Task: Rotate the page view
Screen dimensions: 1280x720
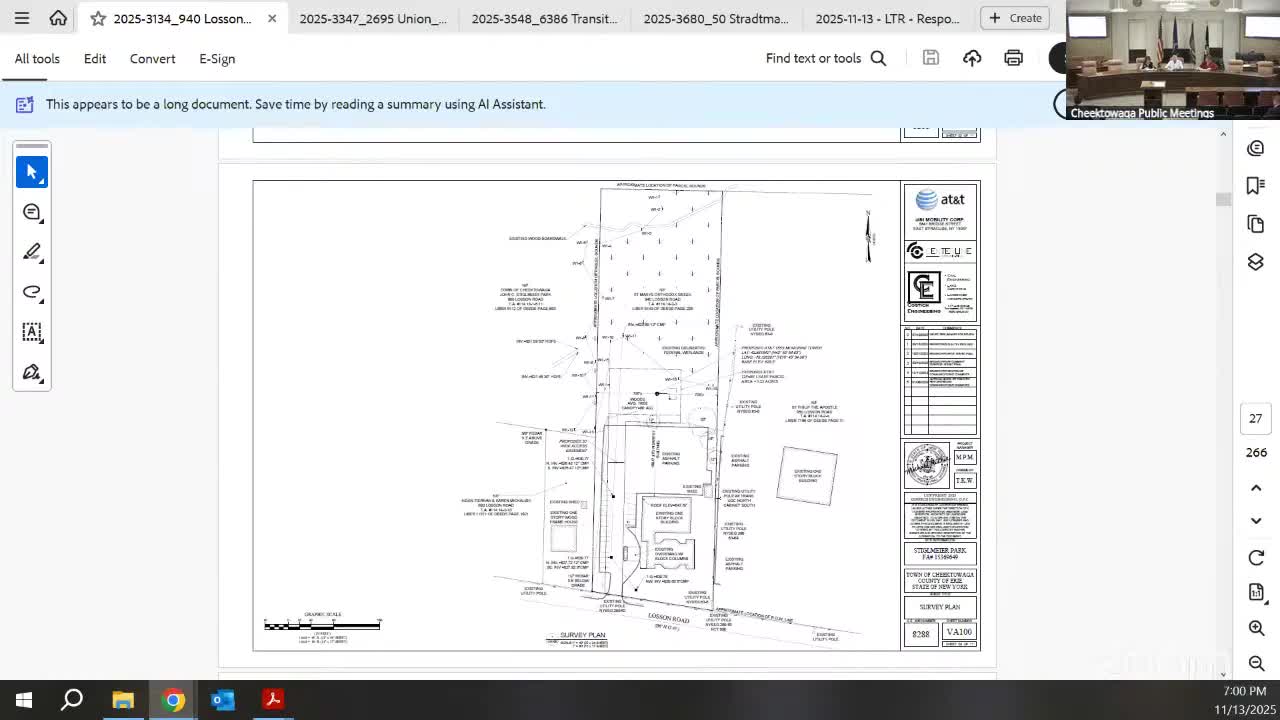Action: click(x=1256, y=558)
